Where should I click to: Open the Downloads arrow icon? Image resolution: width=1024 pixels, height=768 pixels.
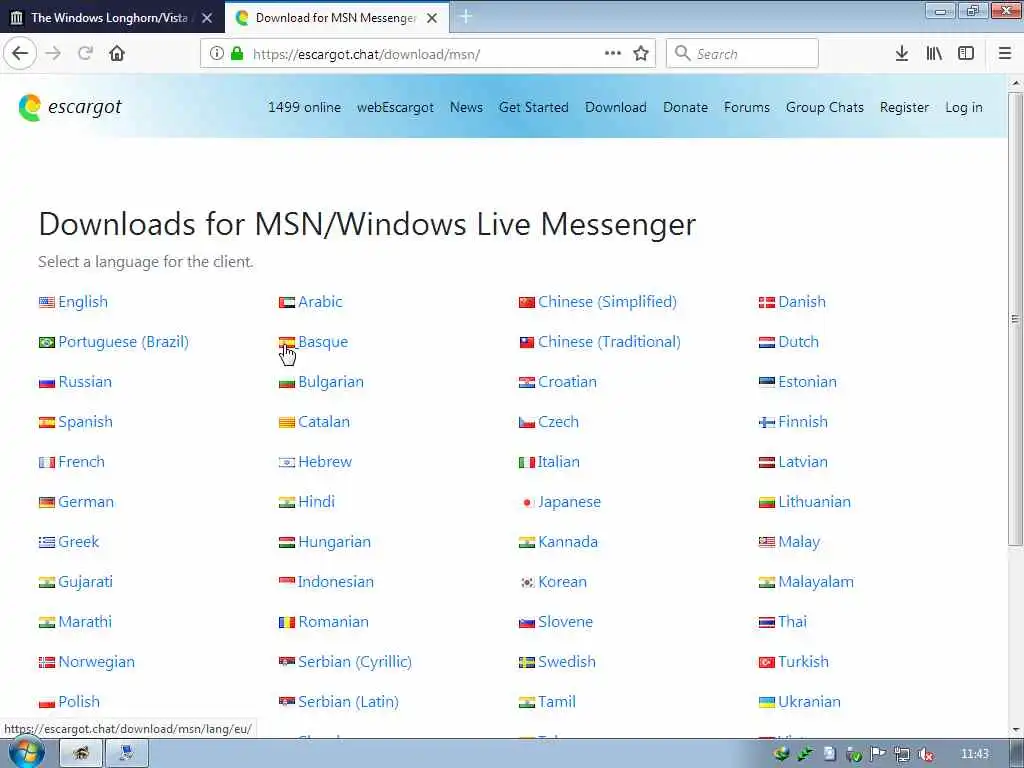[x=902, y=54]
